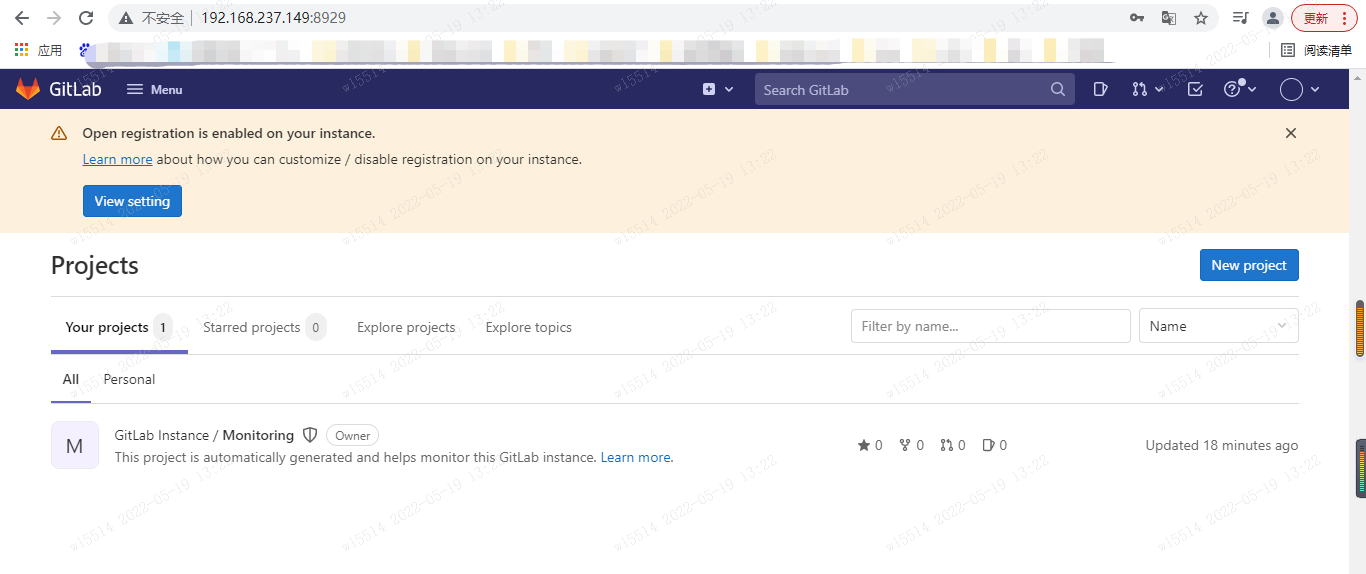The image size is (1366, 574).
Task: Open the GitLab Instance / Monitoring project
Action: click(204, 435)
